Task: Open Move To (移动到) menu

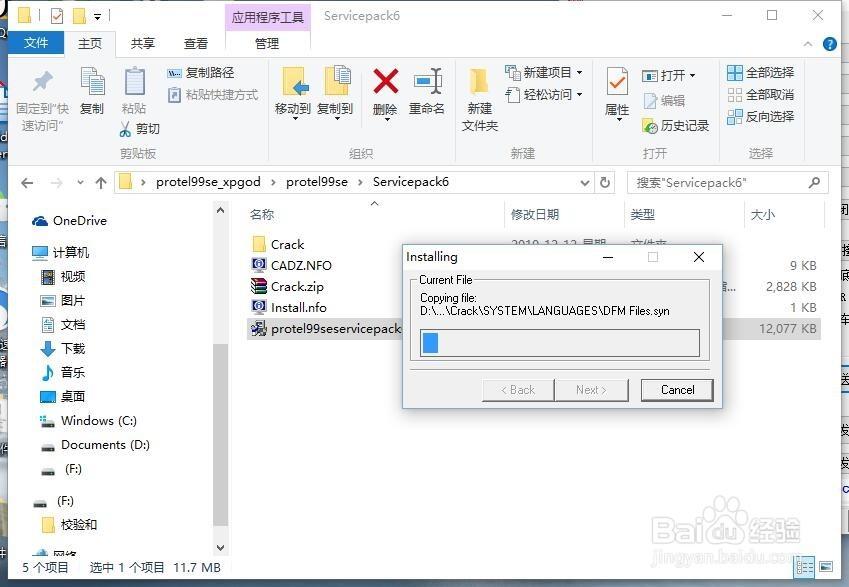Action: (x=293, y=92)
